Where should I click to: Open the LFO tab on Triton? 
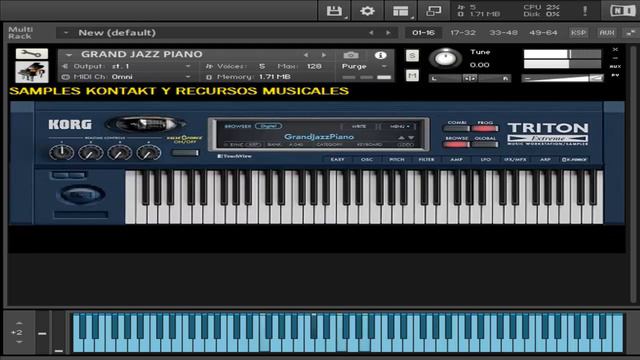pos(485,160)
